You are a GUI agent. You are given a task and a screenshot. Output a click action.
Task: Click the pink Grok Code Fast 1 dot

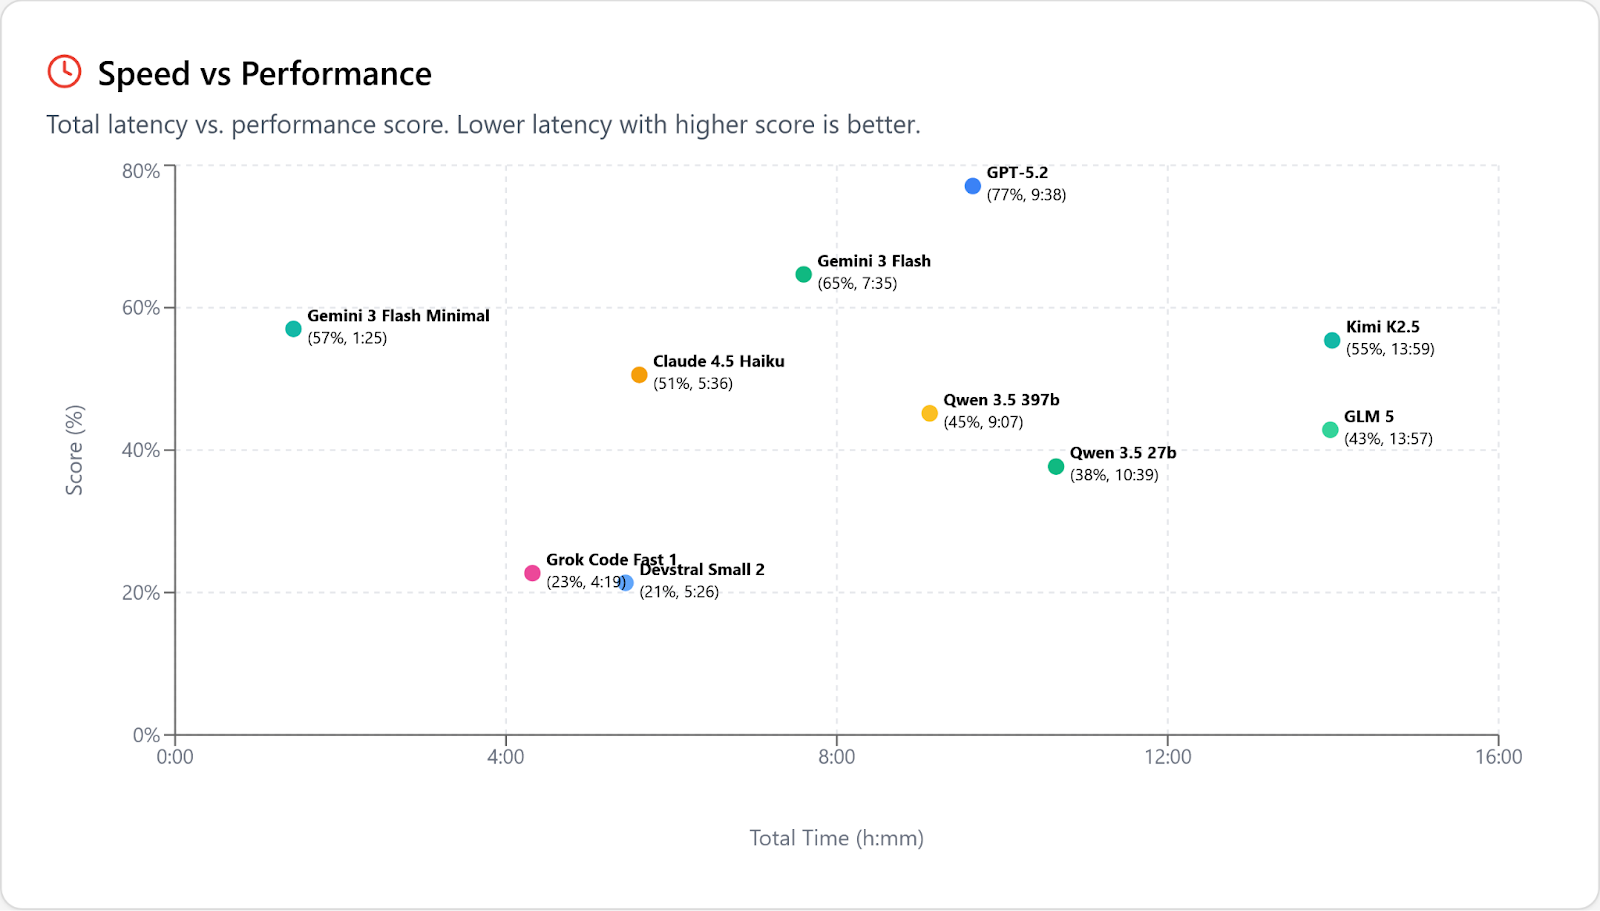532,573
